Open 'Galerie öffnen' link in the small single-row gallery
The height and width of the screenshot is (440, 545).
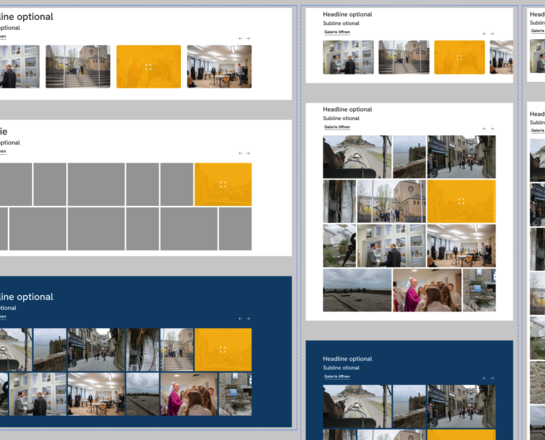337,32
